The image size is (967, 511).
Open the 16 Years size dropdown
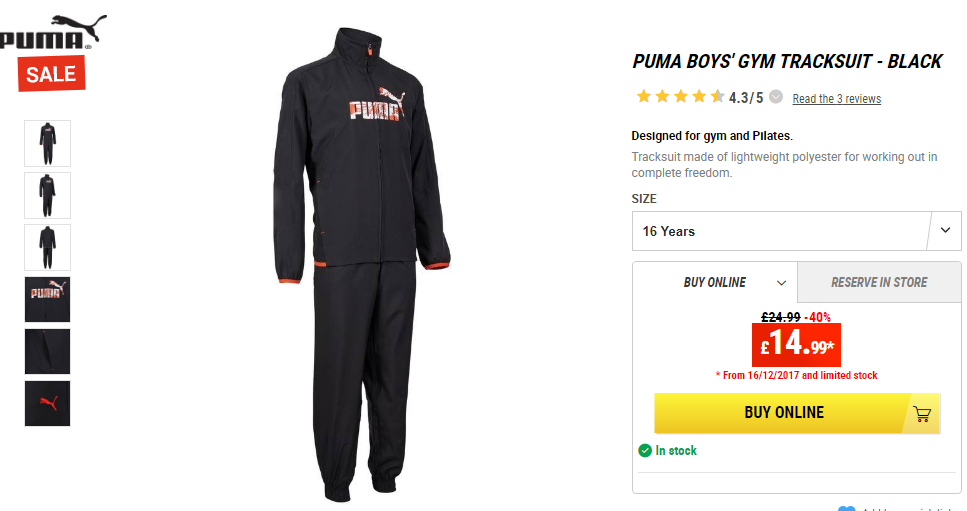[796, 231]
